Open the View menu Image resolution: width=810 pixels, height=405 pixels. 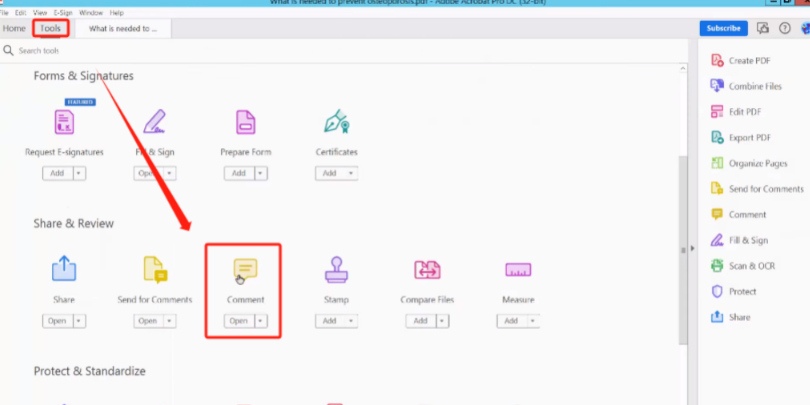[40, 12]
